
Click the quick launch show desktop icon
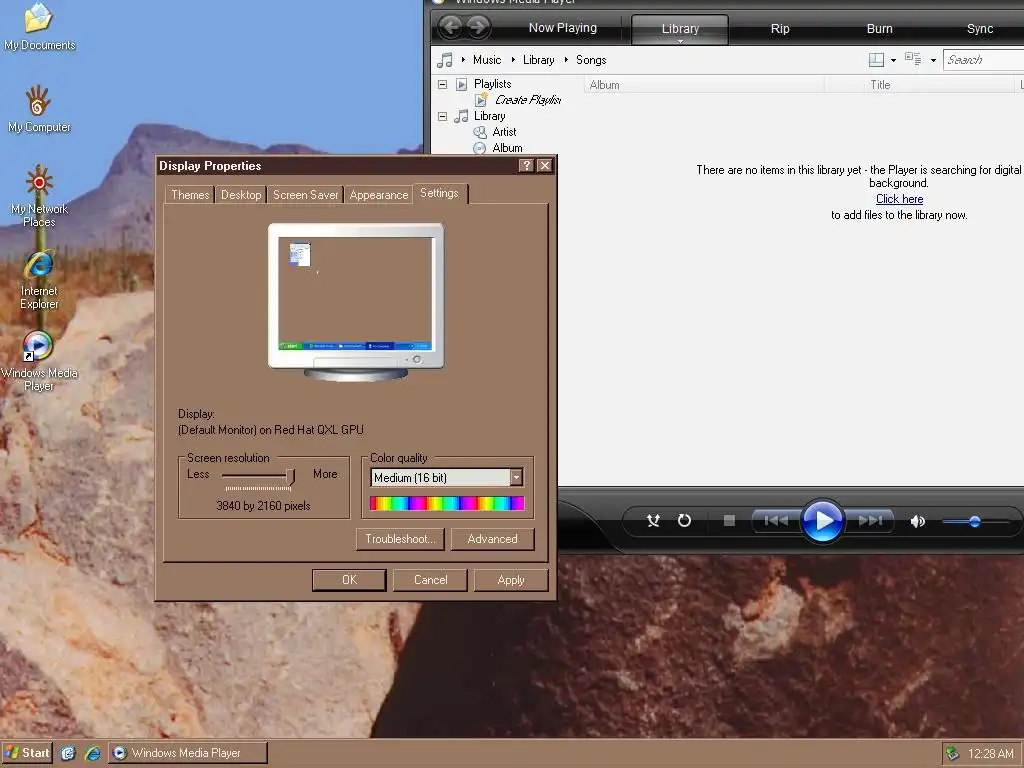pyautogui.click(x=68, y=754)
